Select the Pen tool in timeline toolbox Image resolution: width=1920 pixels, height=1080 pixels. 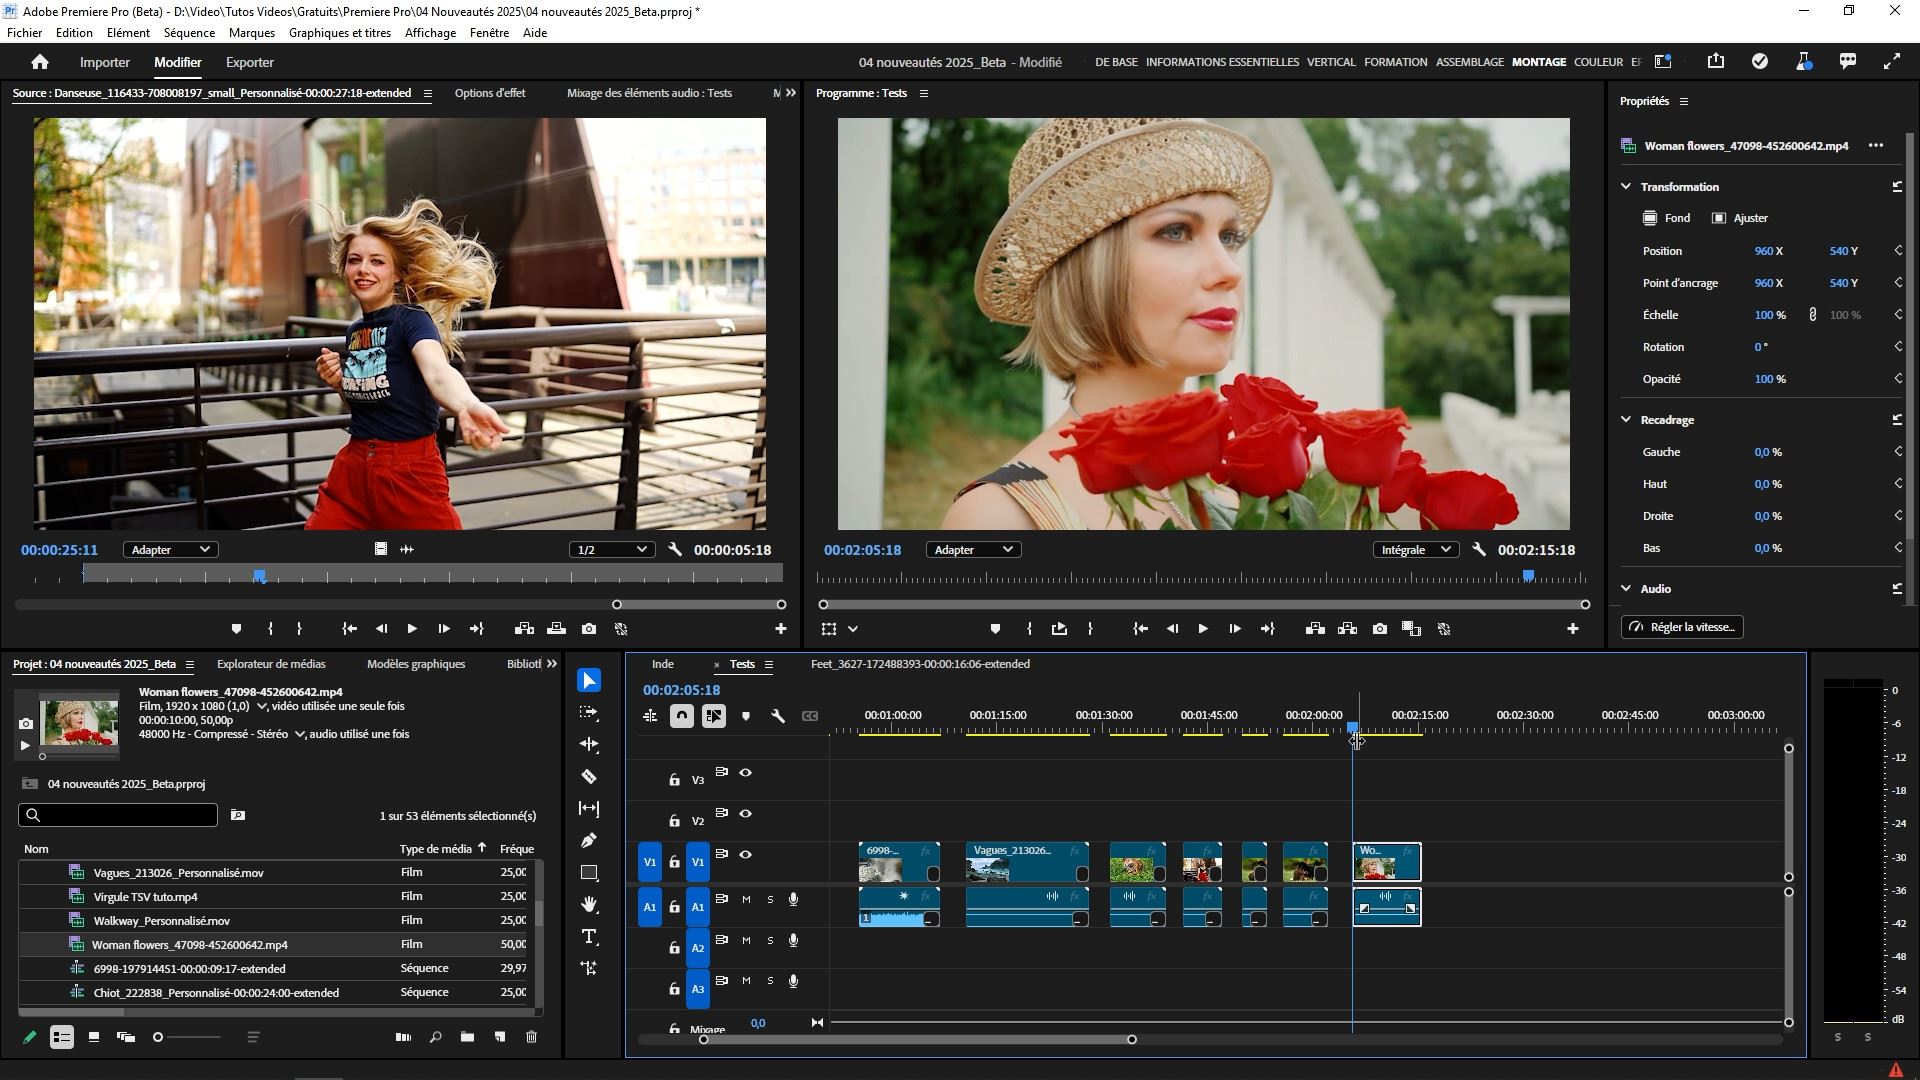click(x=589, y=841)
